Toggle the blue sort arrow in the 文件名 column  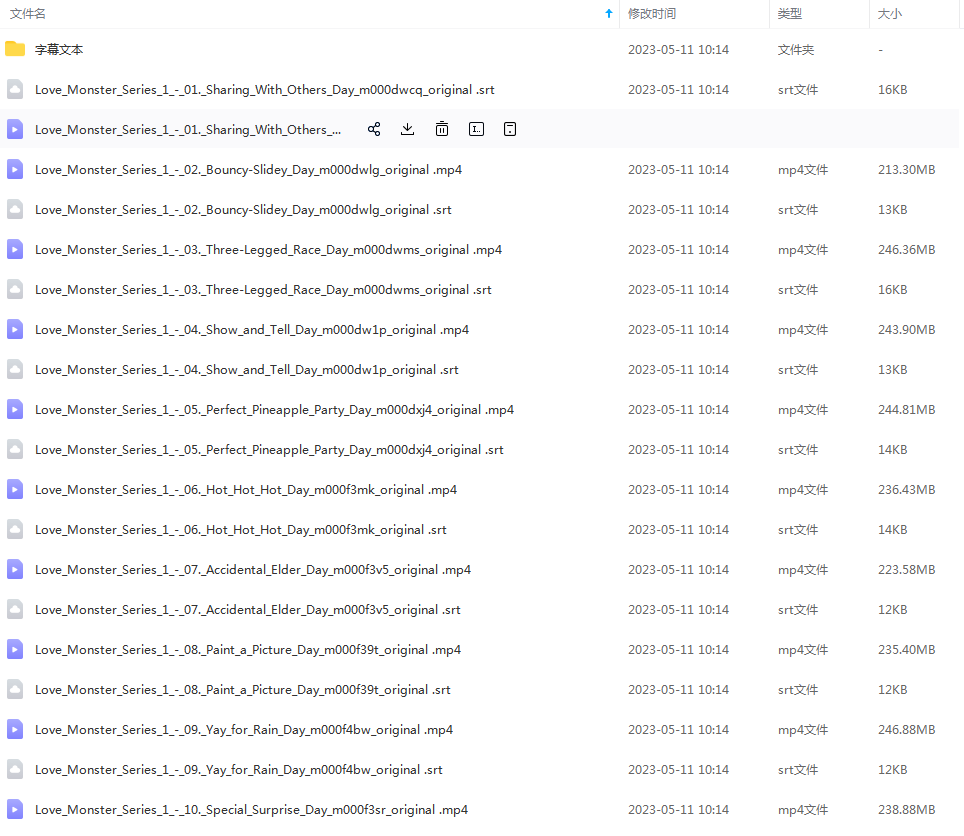point(609,14)
